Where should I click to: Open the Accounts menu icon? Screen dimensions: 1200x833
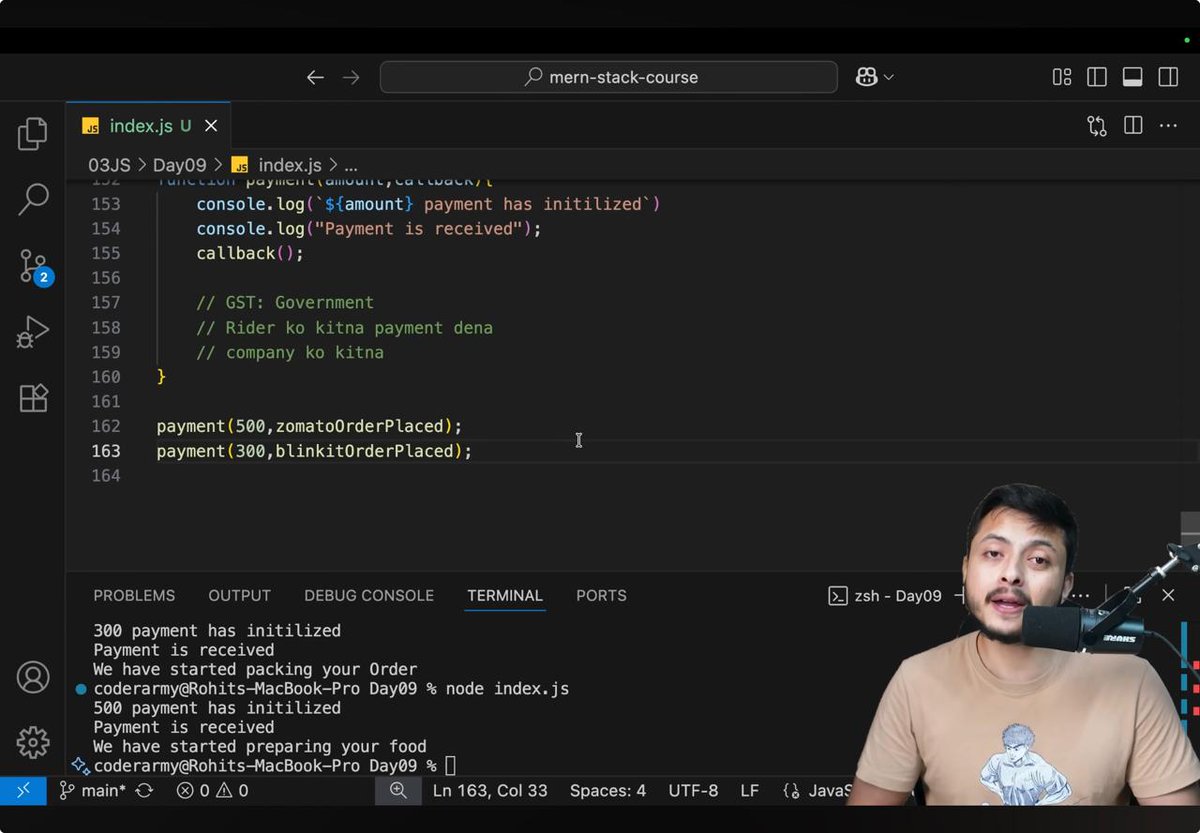(x=33, y=677)
